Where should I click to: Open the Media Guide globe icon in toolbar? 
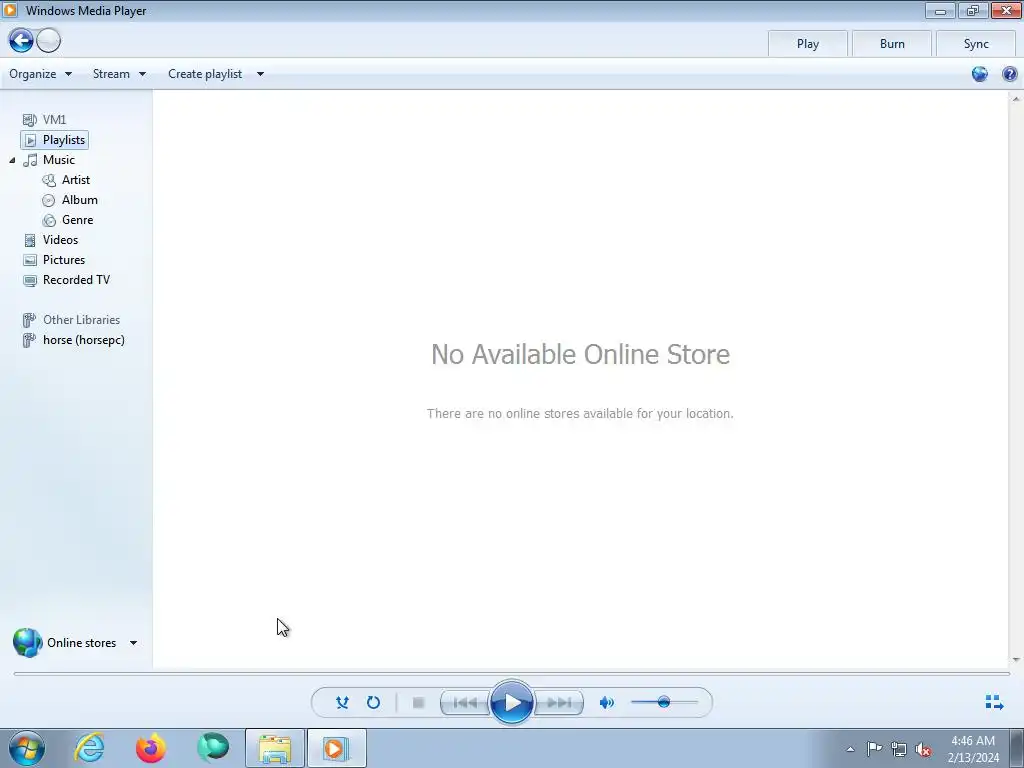980,74
